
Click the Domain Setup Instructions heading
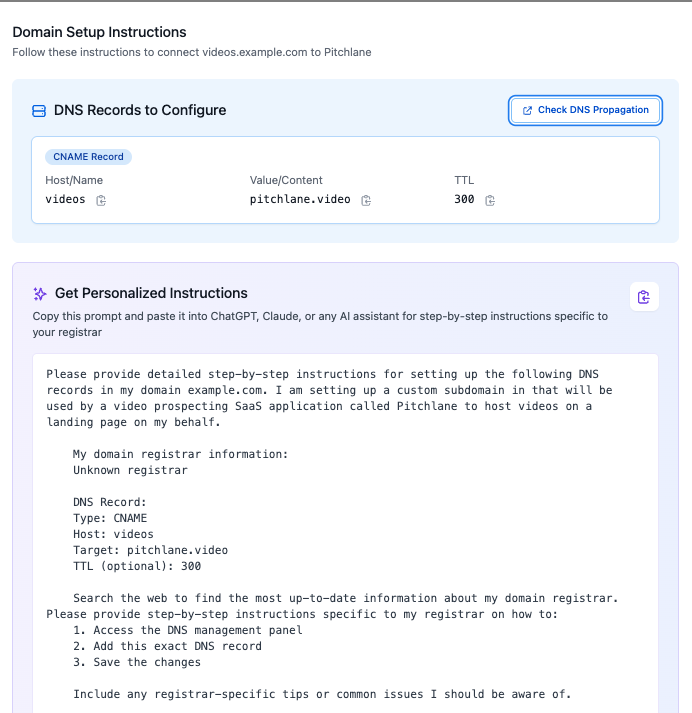tap(99, 32)
